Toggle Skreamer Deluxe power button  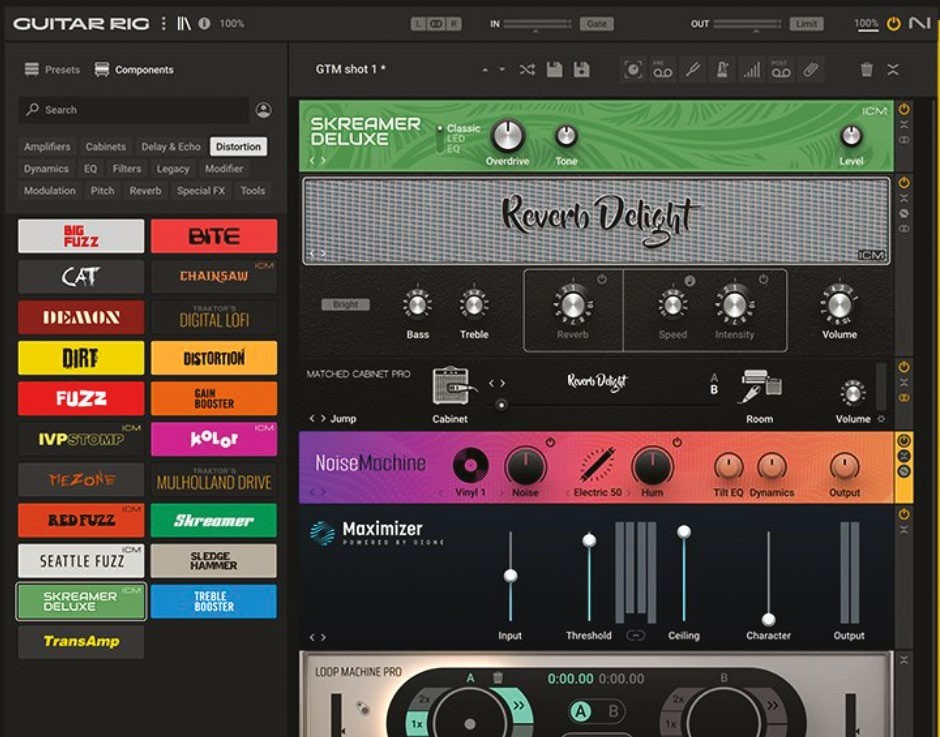pos(904,109)
